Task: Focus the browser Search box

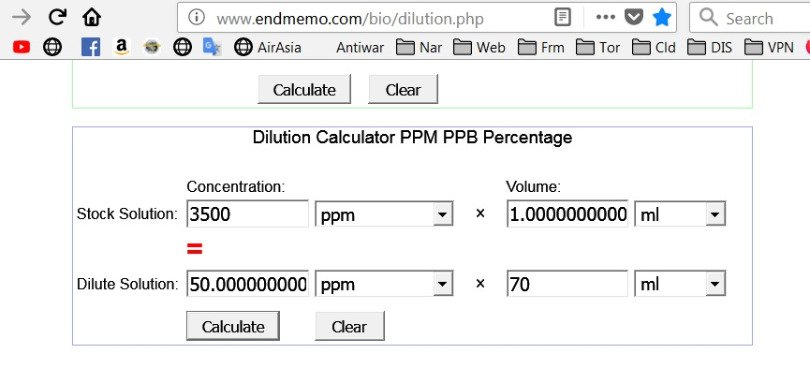Action: pyautogui.click(x=750, y=18)
